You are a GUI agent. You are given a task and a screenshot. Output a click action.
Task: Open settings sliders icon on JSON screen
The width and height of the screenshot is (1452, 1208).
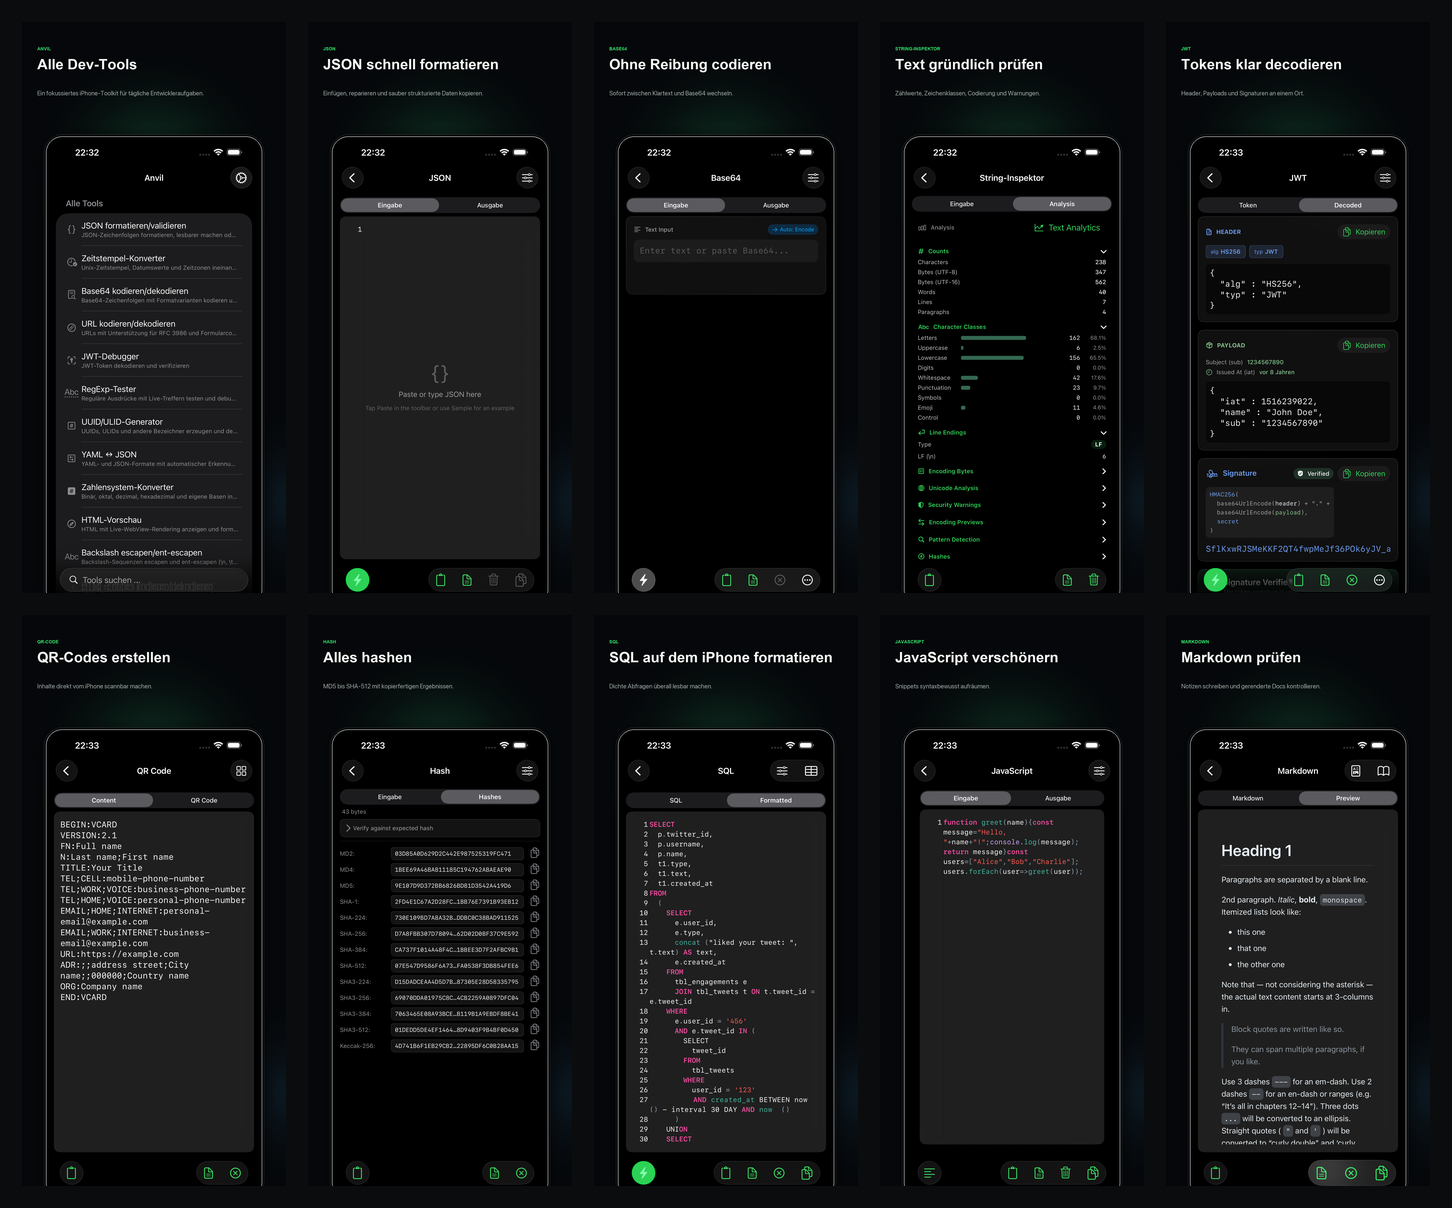(527, 178)
